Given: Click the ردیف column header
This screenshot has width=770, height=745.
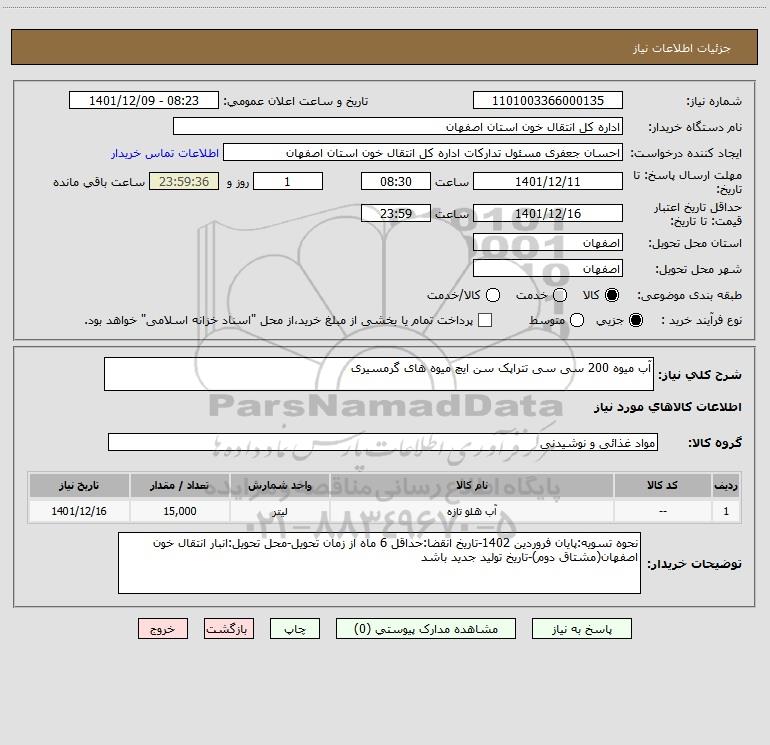Looking at the screenshot, I should click(726, 485).
